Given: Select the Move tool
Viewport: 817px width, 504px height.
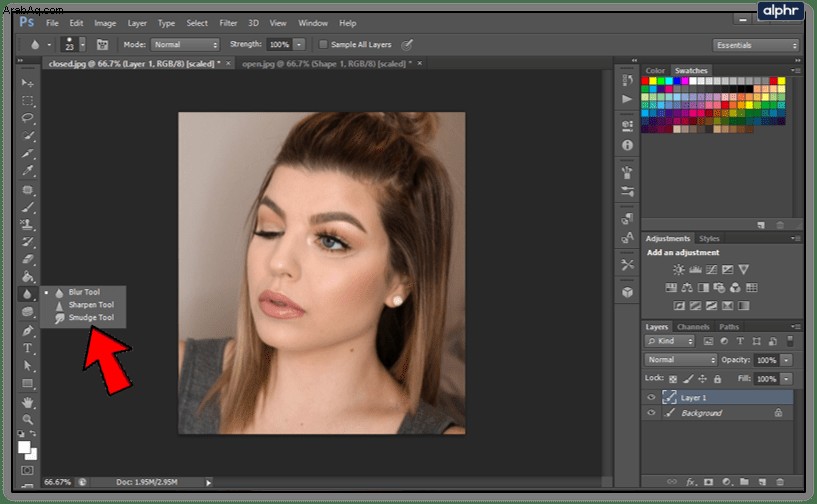Looking at the screenshot, I should 28,83.
